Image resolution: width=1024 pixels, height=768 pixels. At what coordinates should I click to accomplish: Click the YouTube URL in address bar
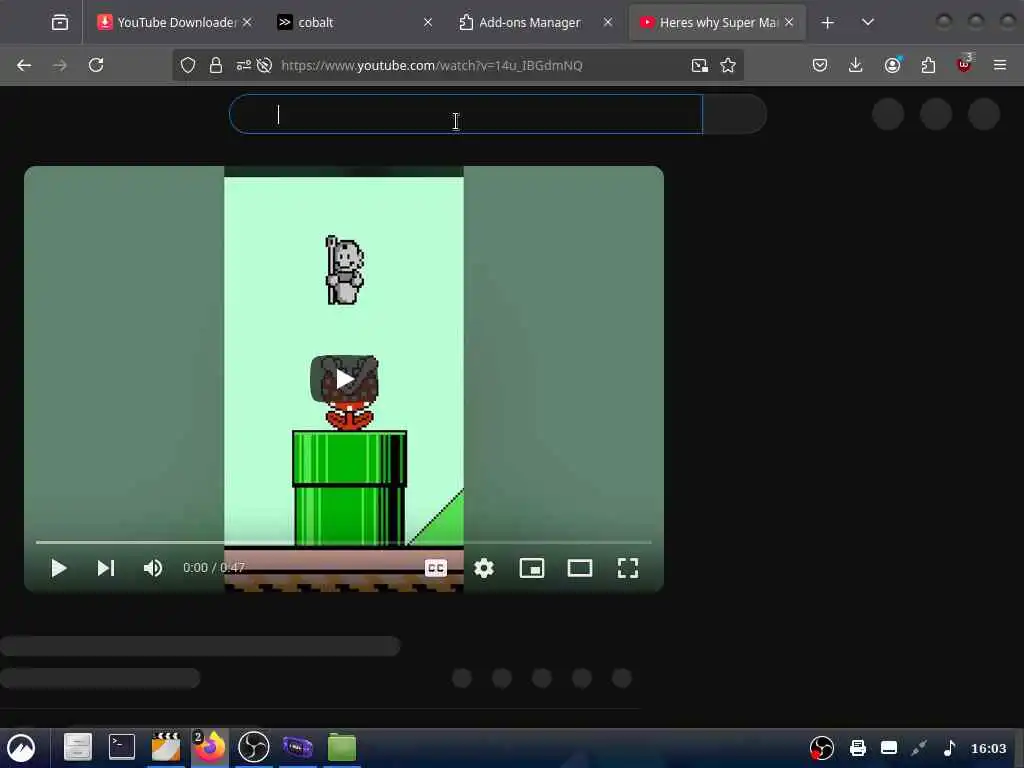pos(432,65)
